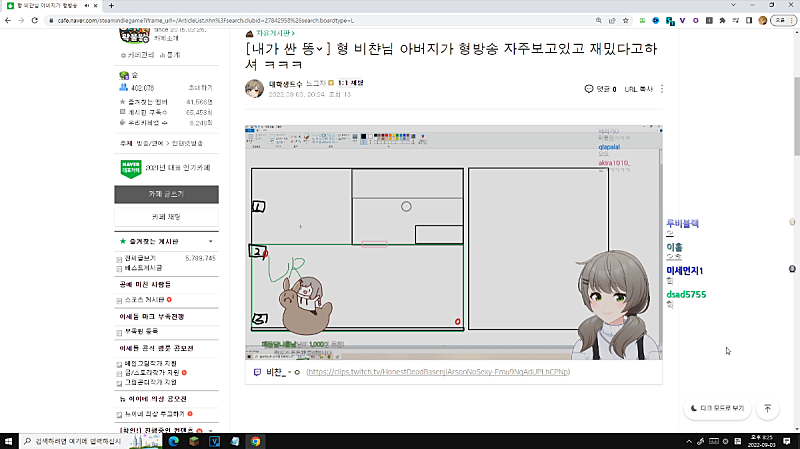
Task: Reload the page with the refresh icon
Action: tap(34, 20)
